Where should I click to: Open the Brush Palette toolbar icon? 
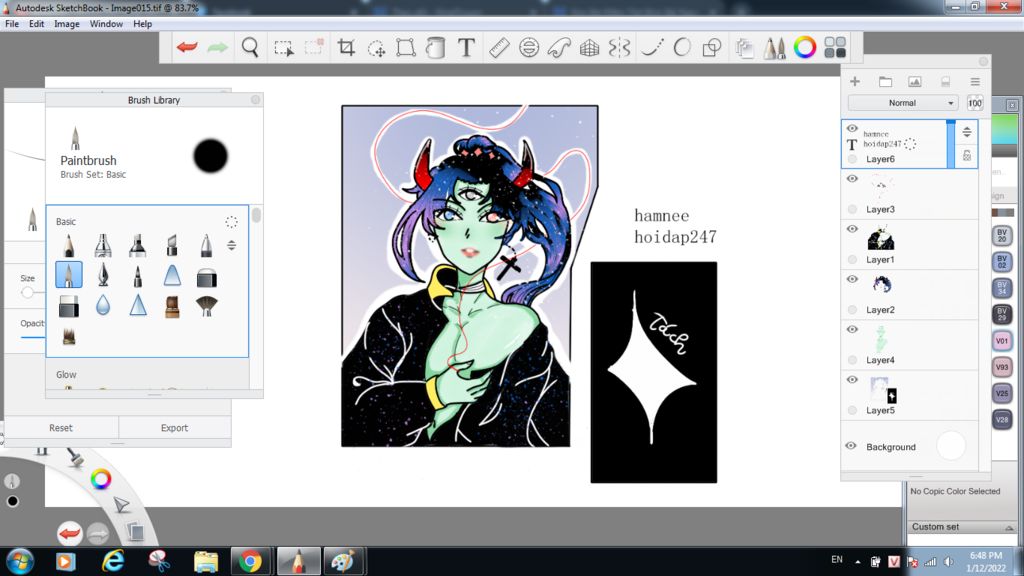[775, 47]
